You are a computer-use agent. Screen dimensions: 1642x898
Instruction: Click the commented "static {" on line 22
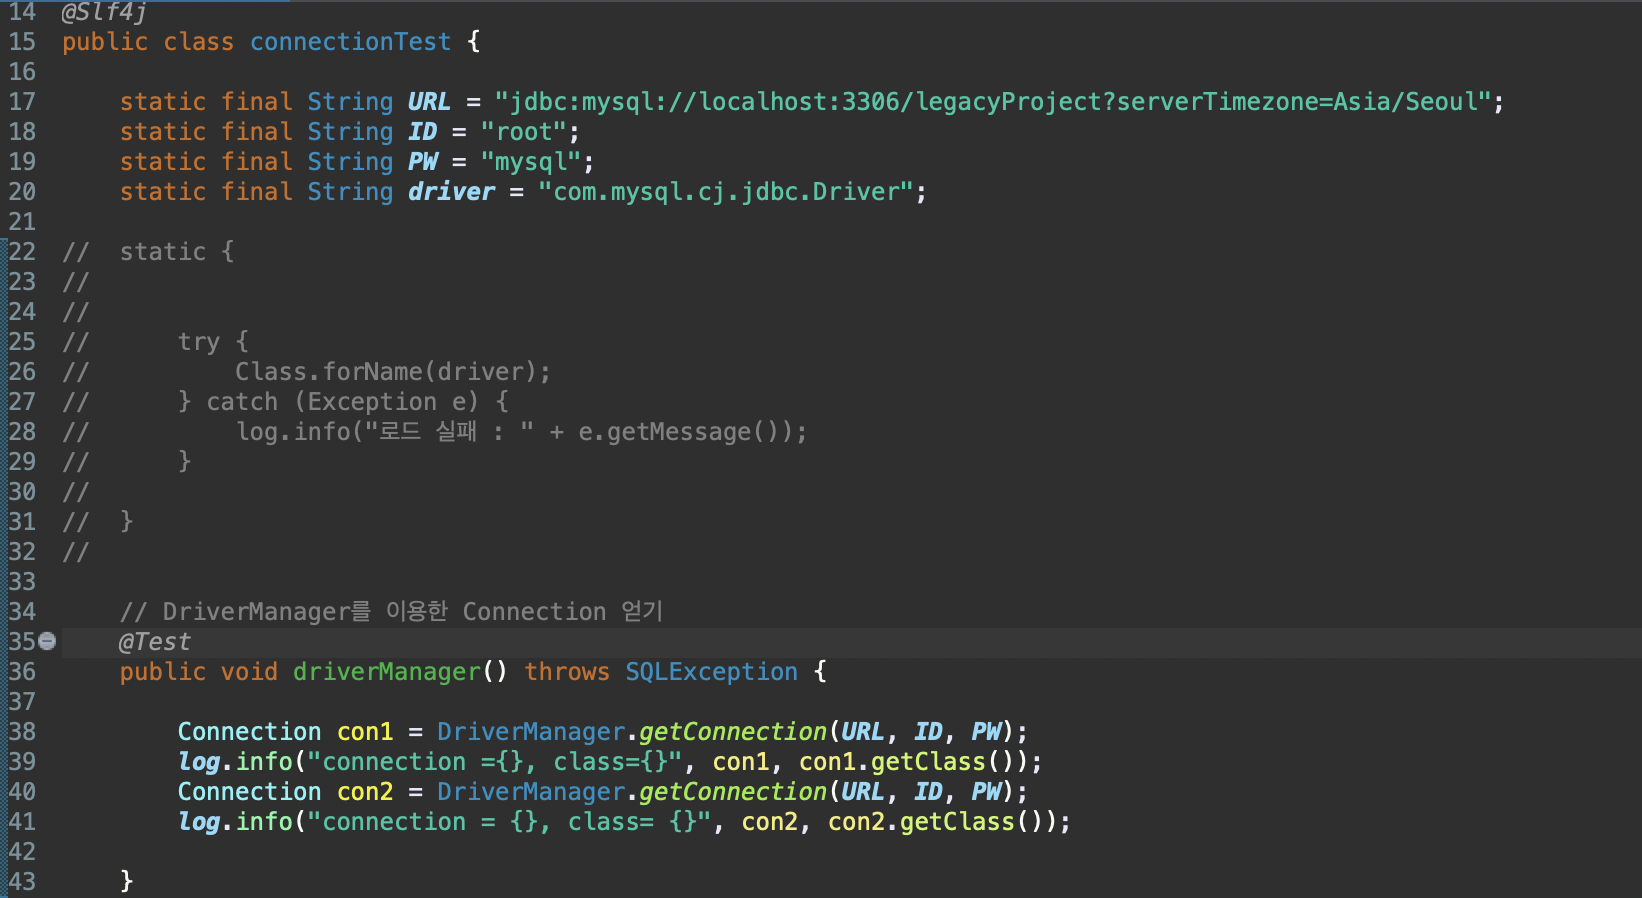(177, 252)
